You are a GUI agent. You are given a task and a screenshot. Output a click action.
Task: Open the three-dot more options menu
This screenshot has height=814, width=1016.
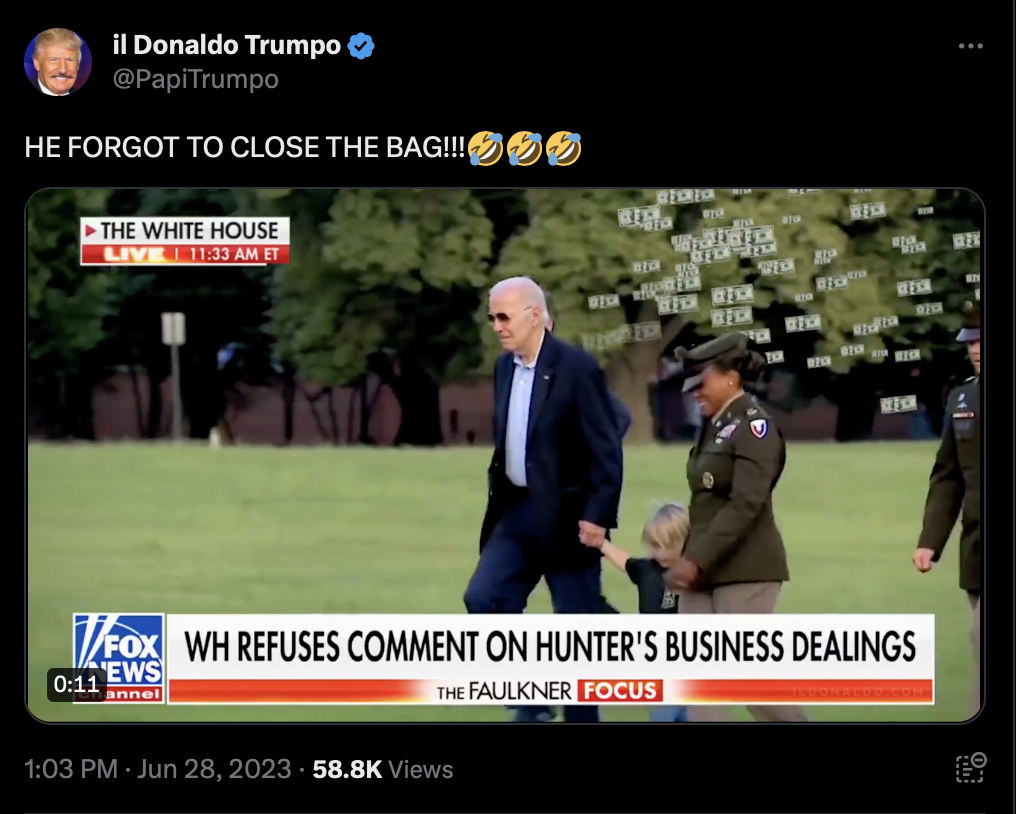pyautogui.click(x=971, y=46)
